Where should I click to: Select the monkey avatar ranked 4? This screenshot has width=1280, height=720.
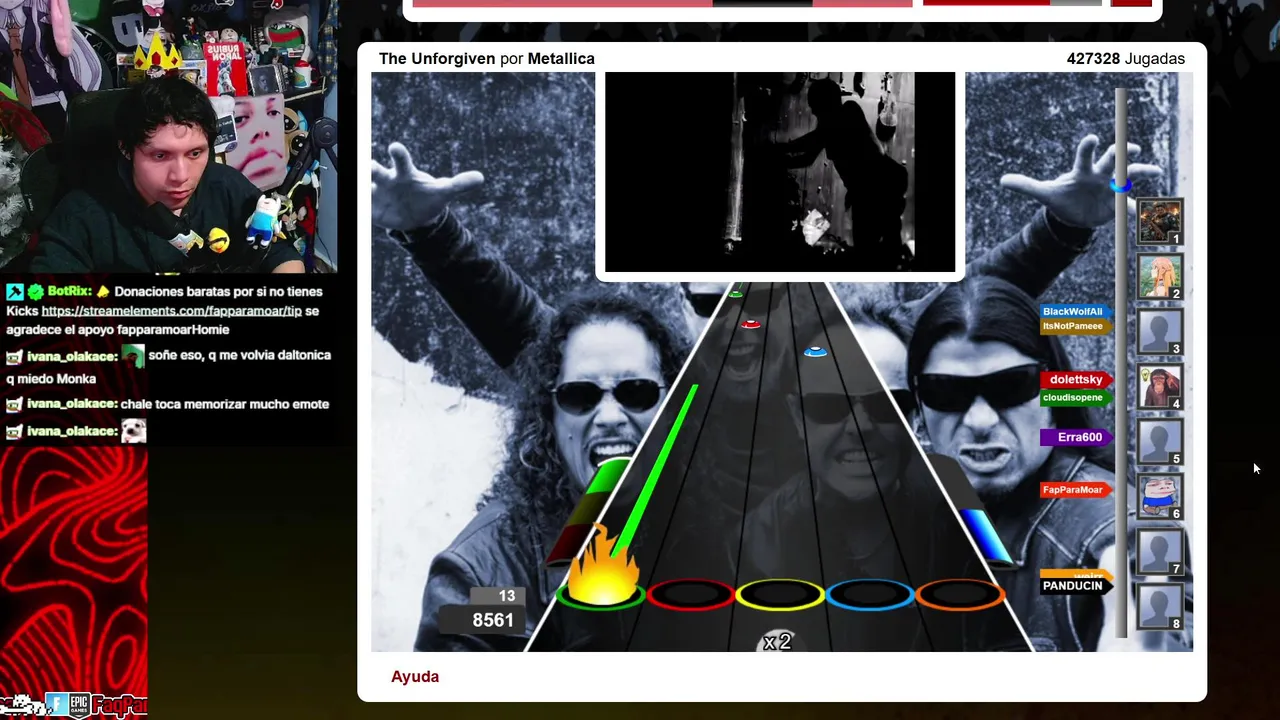1160,386
